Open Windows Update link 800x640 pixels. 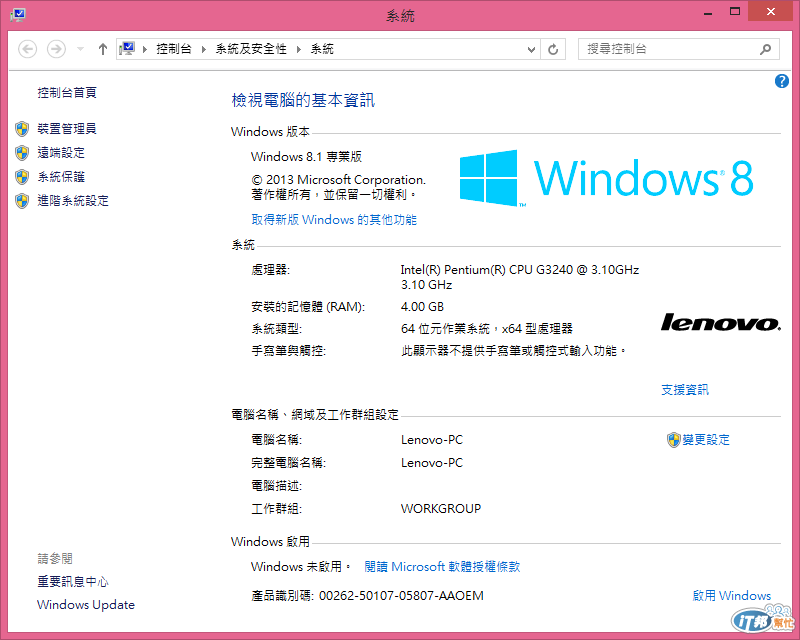coord(86,605)
